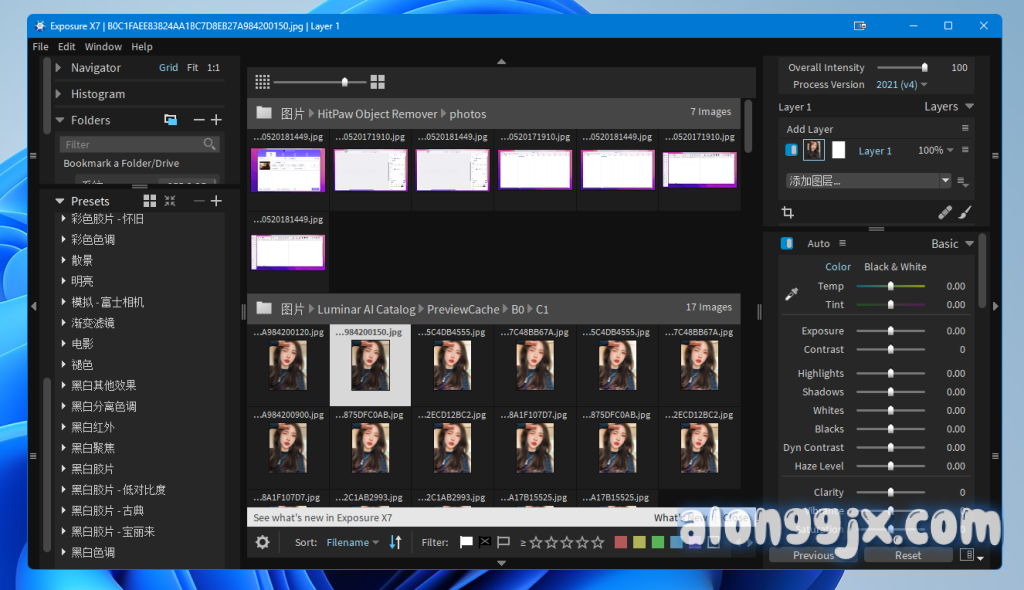Click the collapse-all icon in Presets
This screenshot has width=1024, height=590.
point(170,201)
